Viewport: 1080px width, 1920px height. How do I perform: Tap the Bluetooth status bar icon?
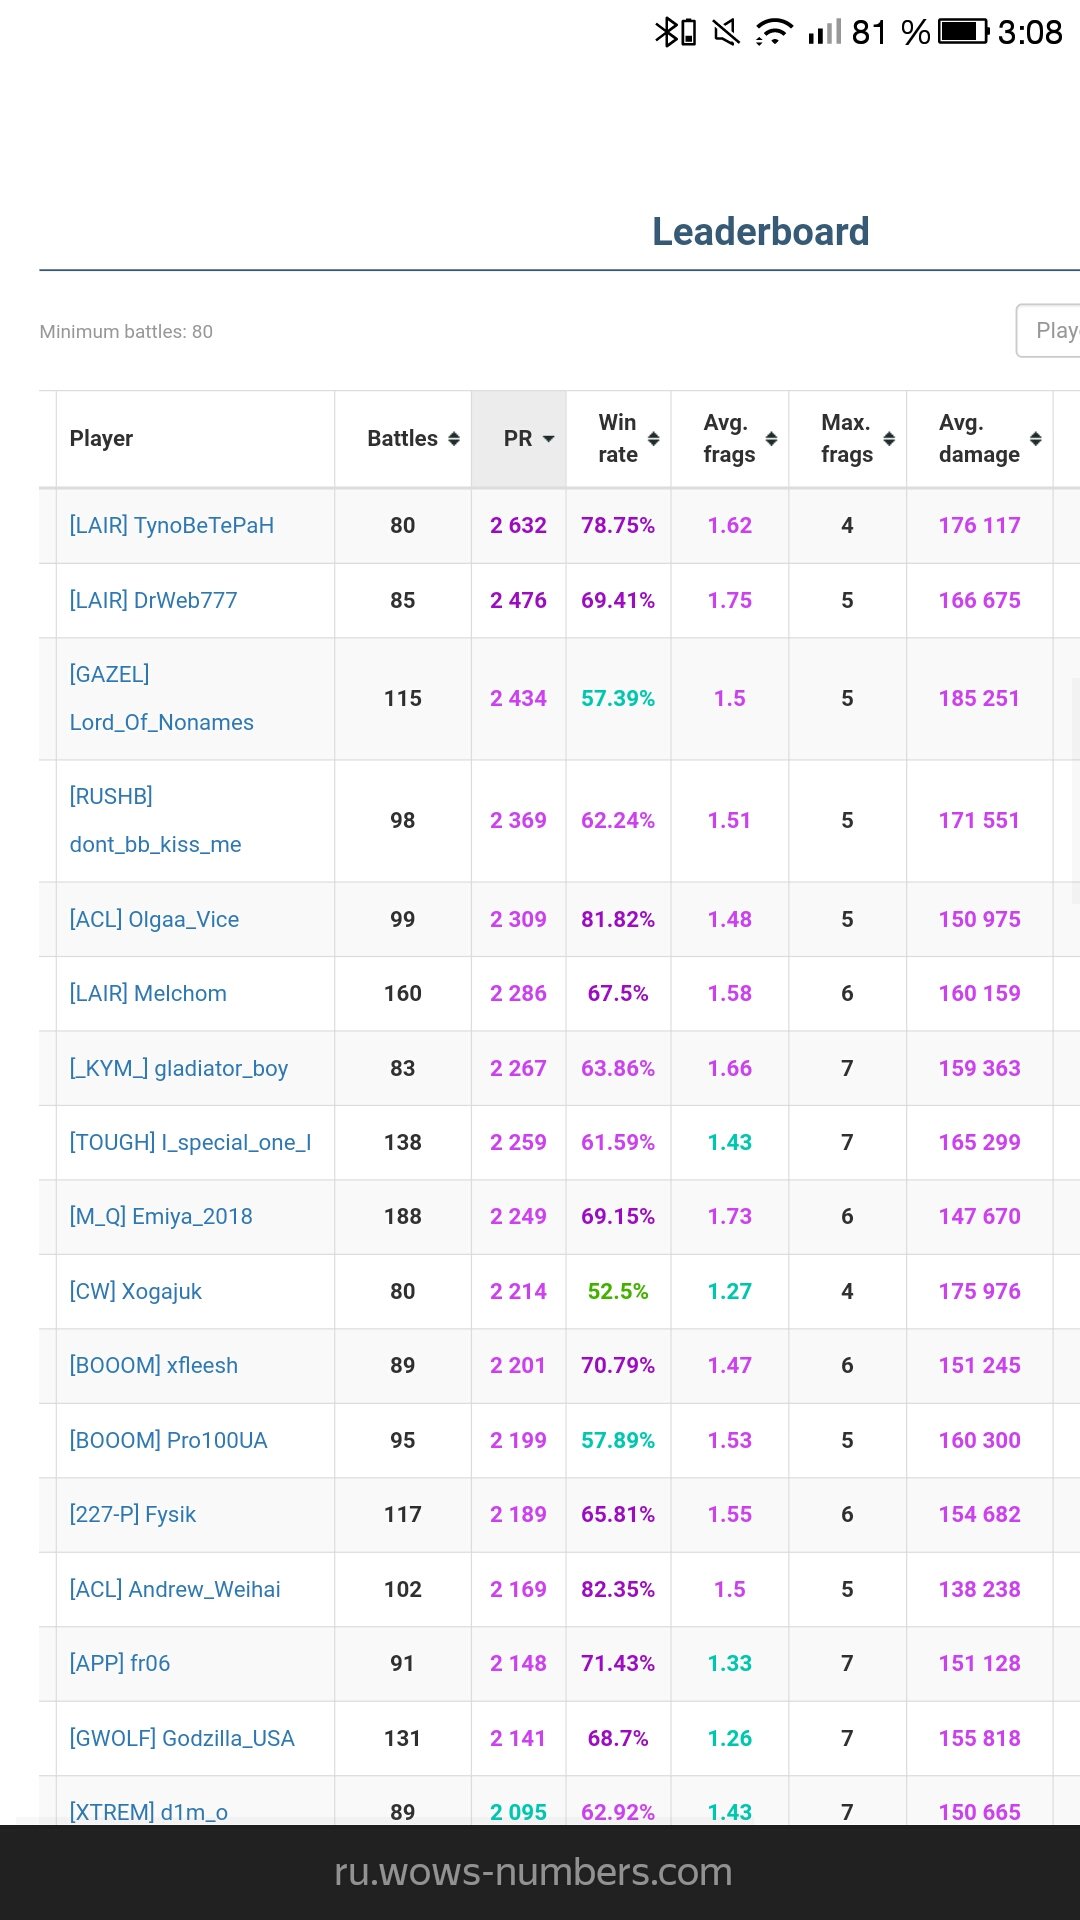point(675,33)
